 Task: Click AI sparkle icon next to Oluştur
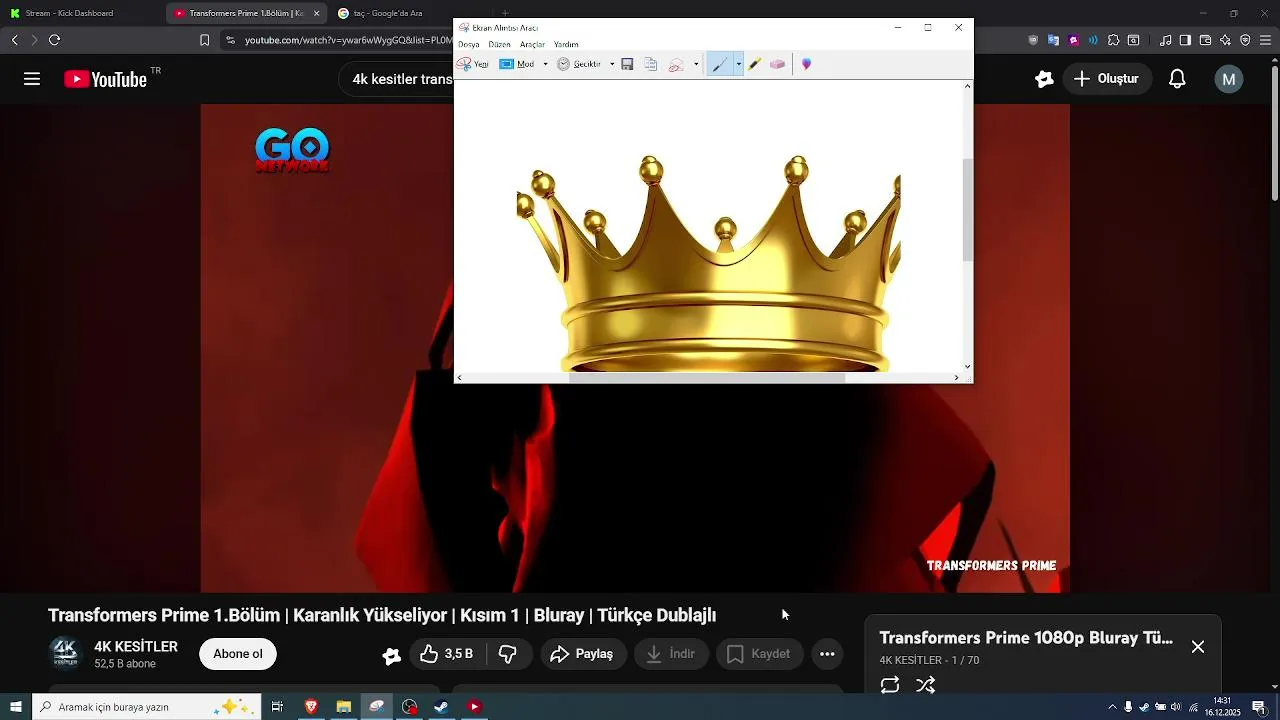pyautogui.click(x=1045, y=79)
